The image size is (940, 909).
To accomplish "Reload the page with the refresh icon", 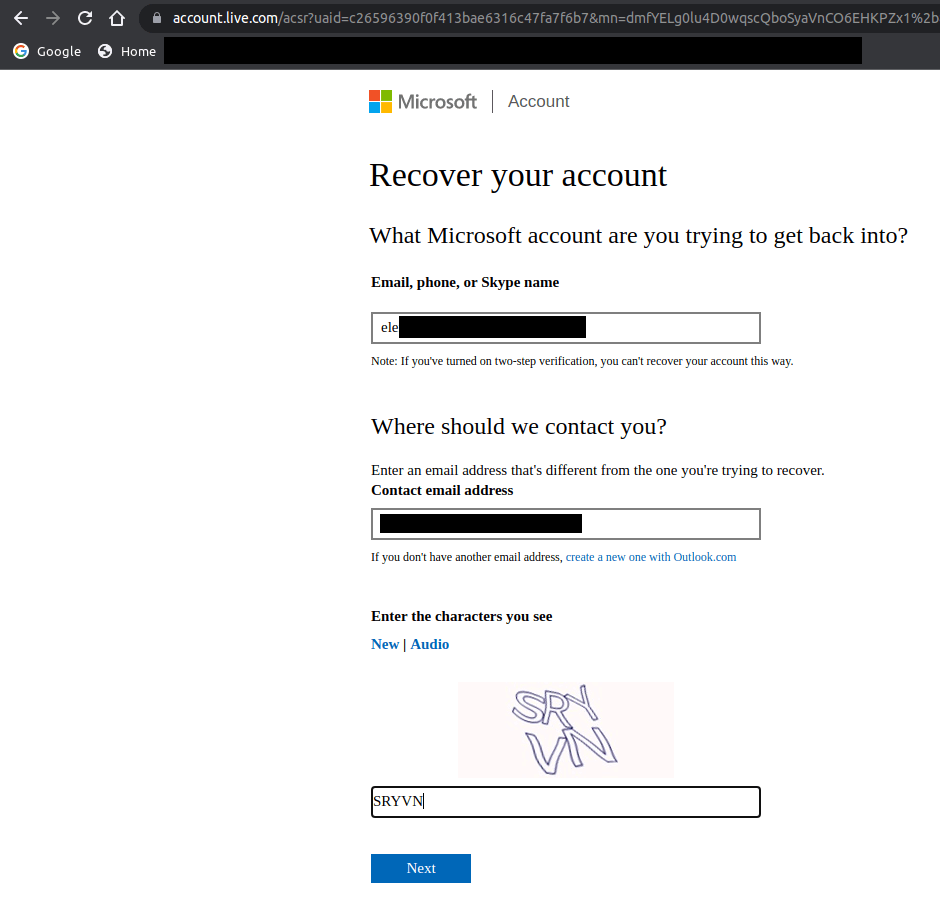I will 85,17.
